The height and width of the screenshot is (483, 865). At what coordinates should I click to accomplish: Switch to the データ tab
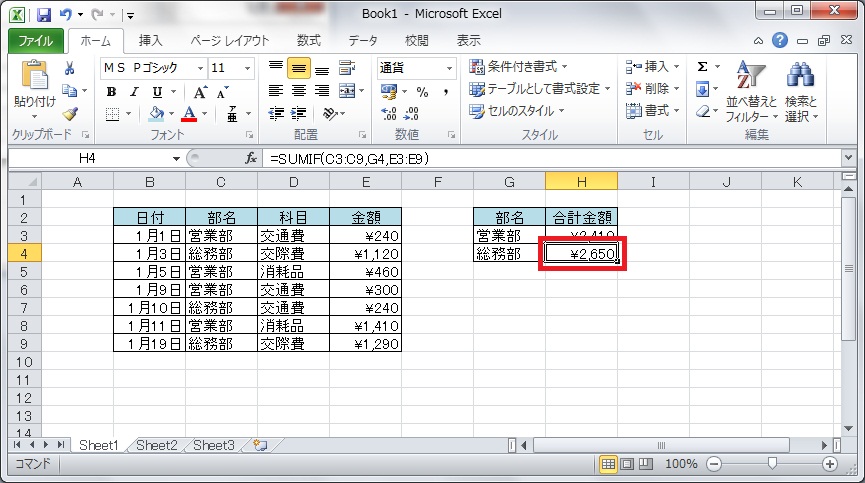tap(363, 41)
